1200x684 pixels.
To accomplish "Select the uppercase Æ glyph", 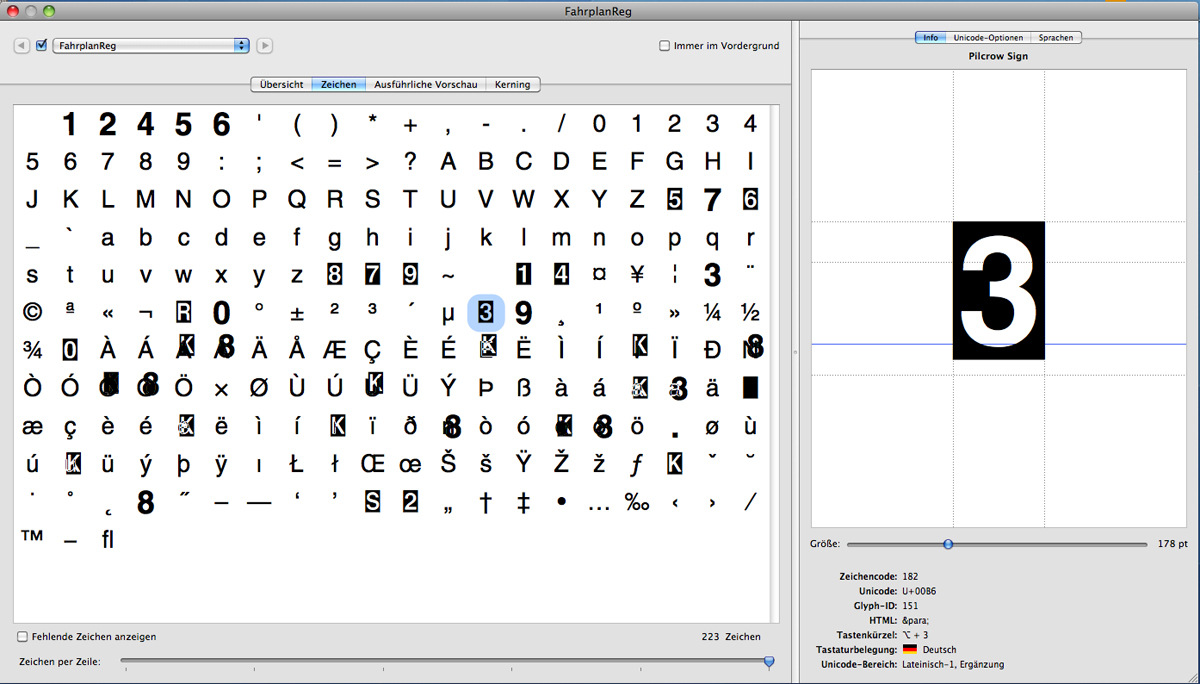I will pyautogui.click(x=334, y=349).
